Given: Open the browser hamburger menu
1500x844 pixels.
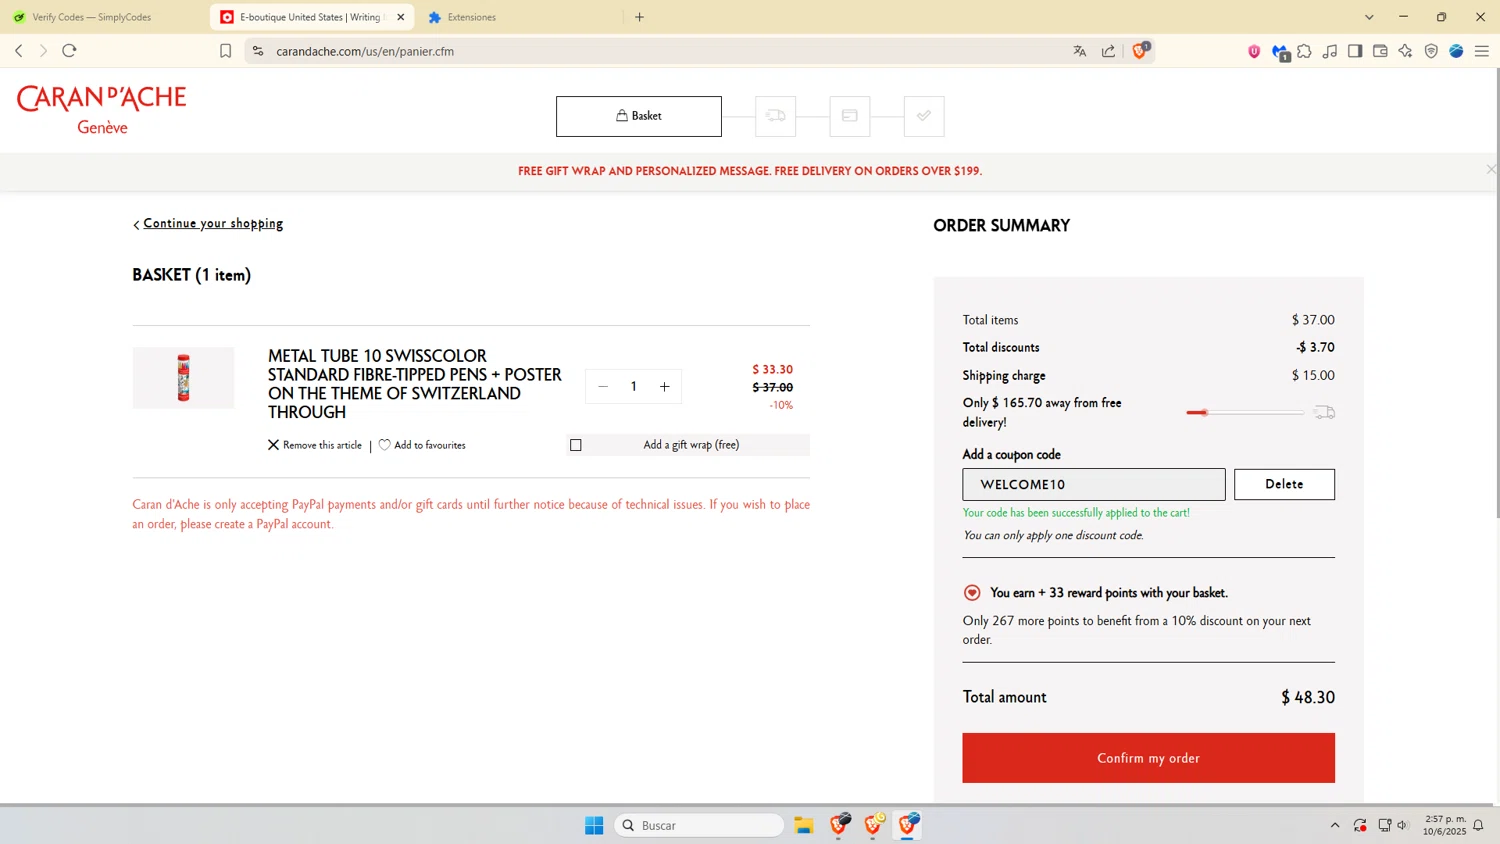Looking at the screenshot, I should tap(1482, 51).
